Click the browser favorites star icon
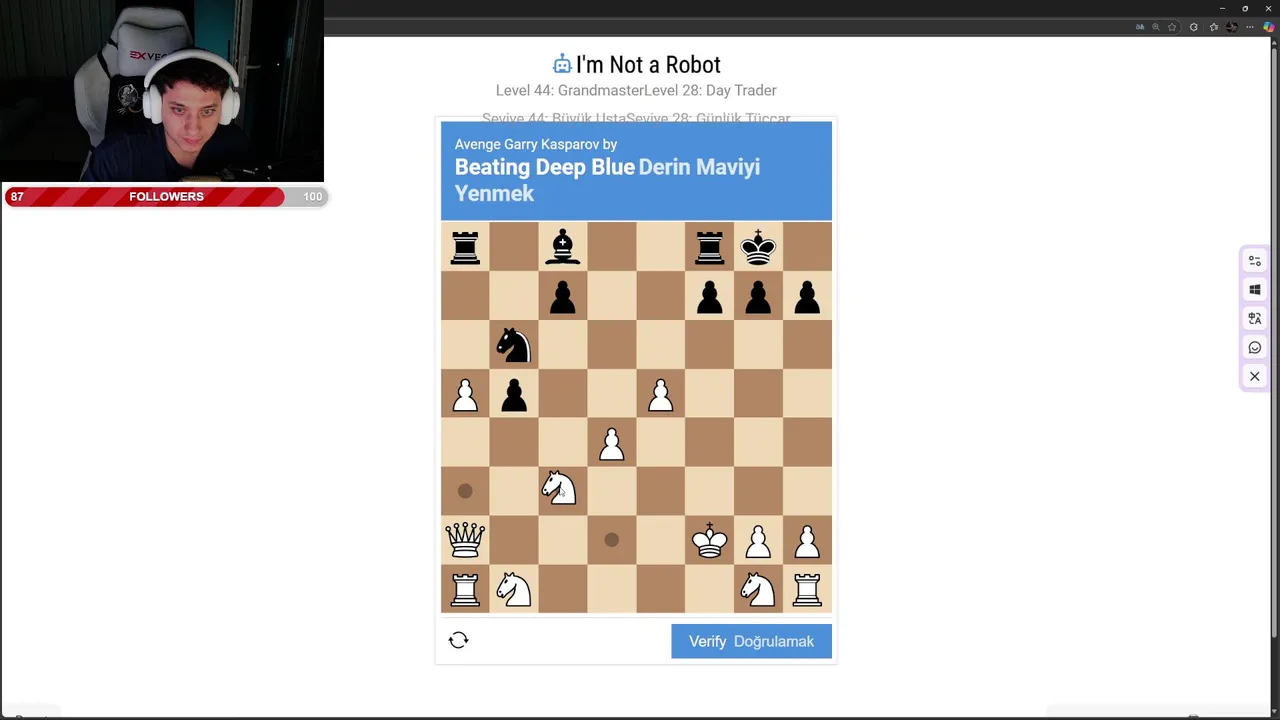Image resolution: width=1280 pixels, height=720 pixels. click(1172, 27)
